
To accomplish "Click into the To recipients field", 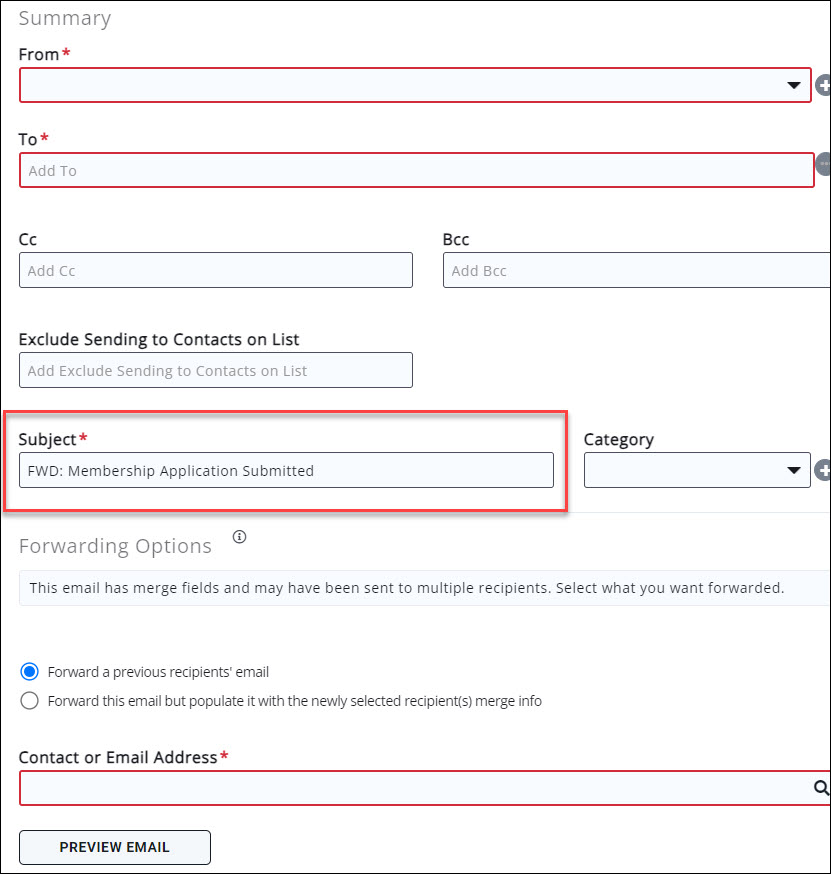I will 416,170.
